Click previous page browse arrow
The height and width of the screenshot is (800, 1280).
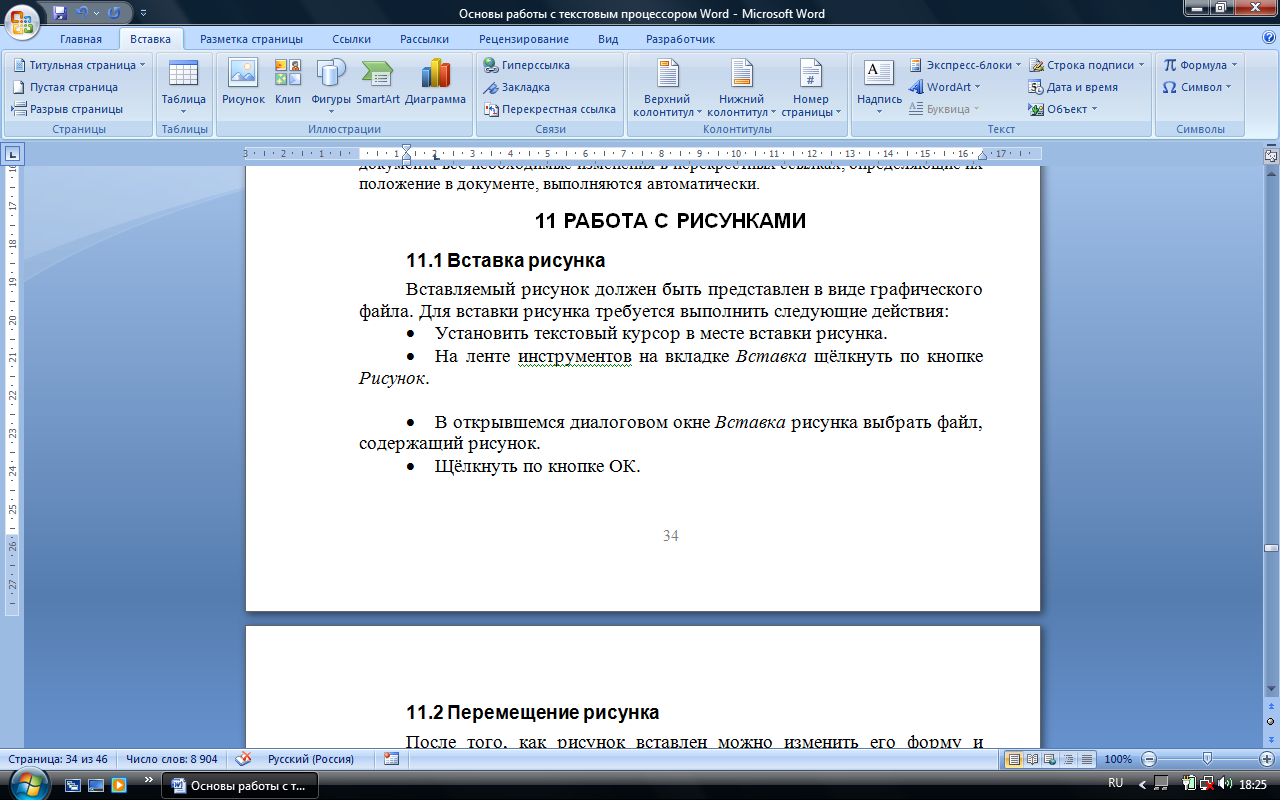pyautogui.click(x=1270, y=706)
